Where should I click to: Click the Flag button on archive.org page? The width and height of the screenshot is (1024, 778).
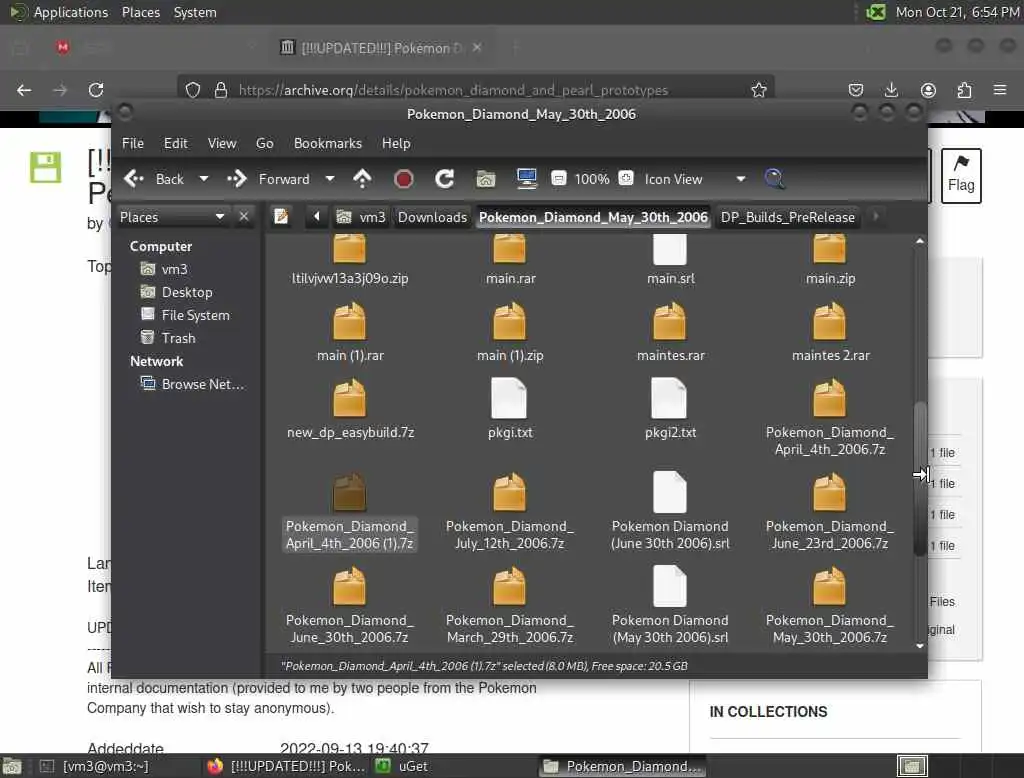(961, 176)
